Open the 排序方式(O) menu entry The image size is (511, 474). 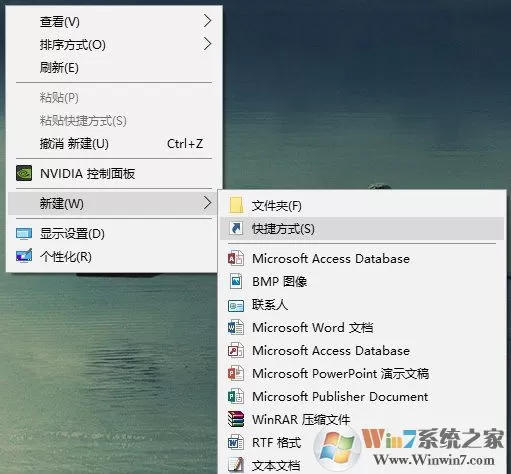114,44
